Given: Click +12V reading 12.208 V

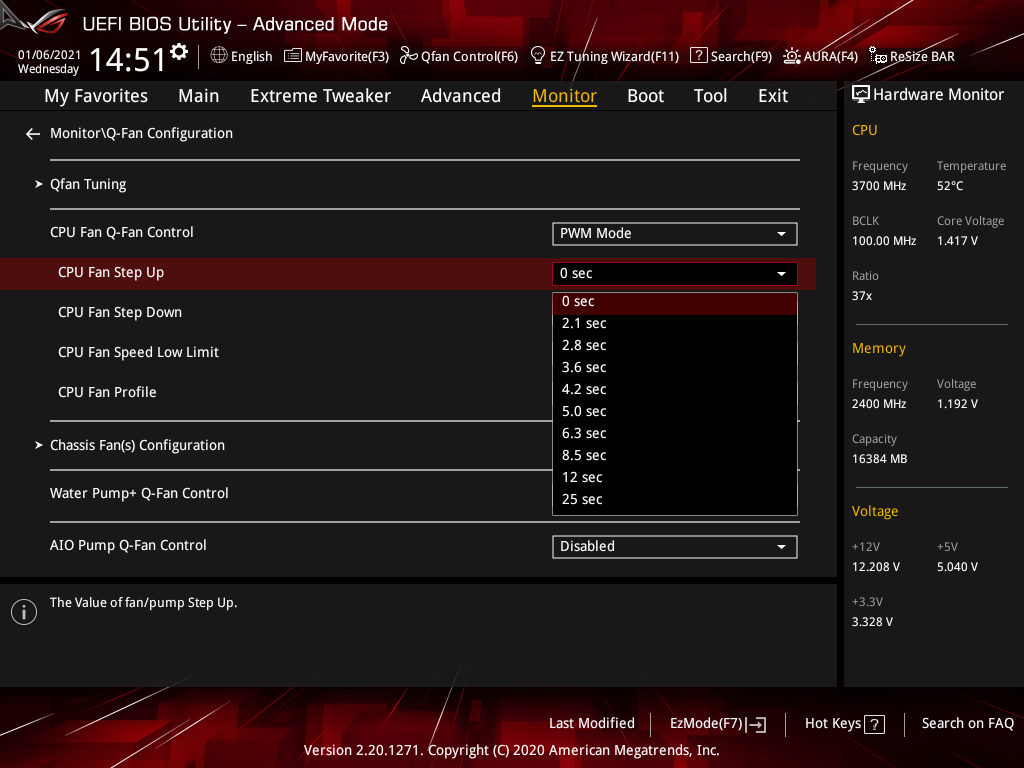Looking at the screenshot, I should (876, 567).
